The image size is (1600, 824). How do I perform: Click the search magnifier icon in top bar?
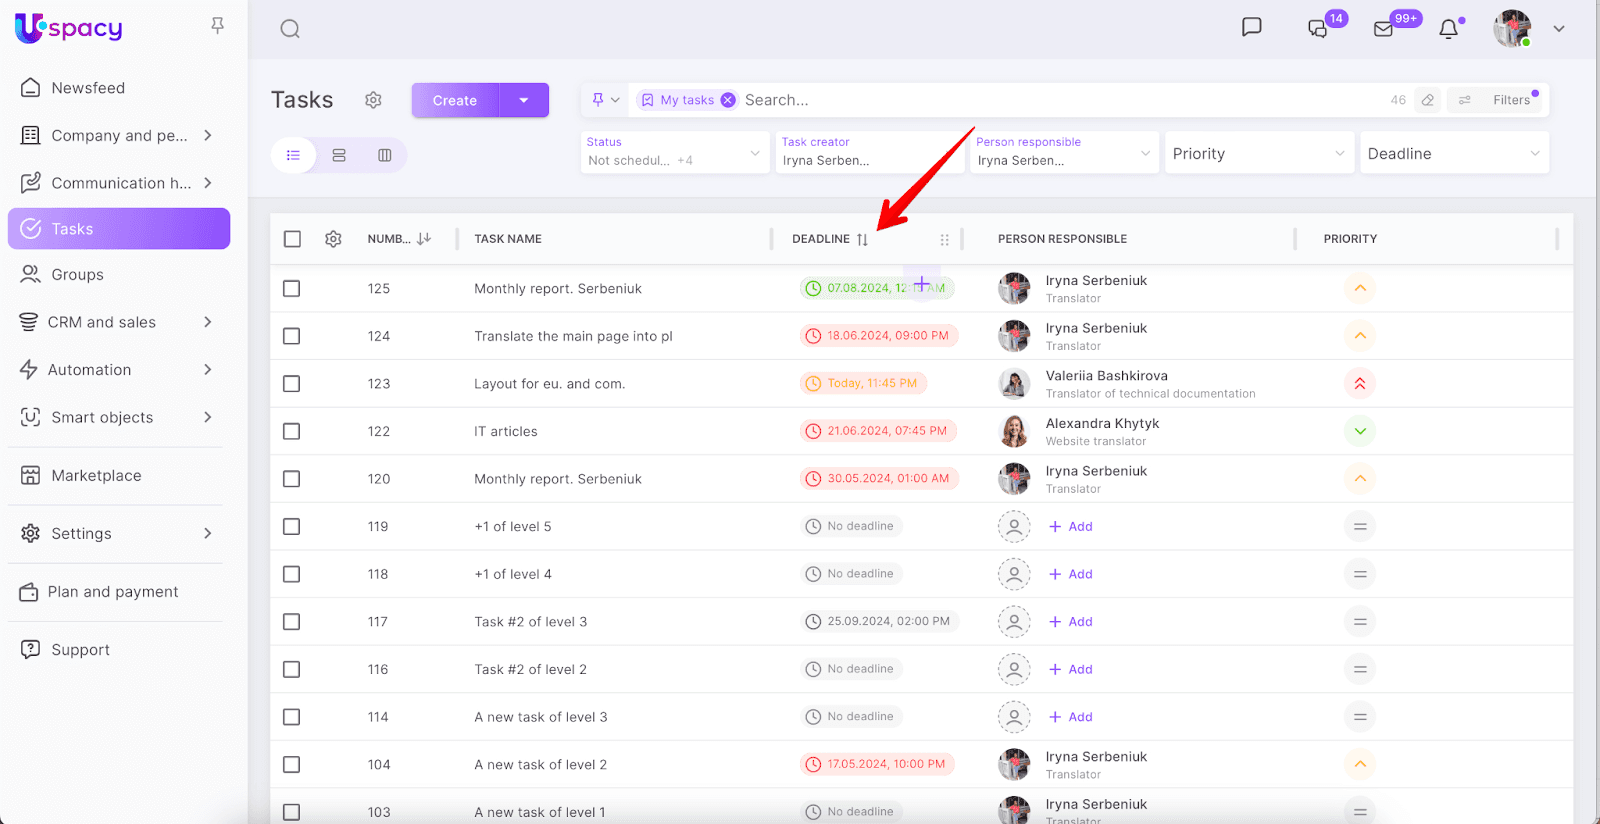pos(290,29)
